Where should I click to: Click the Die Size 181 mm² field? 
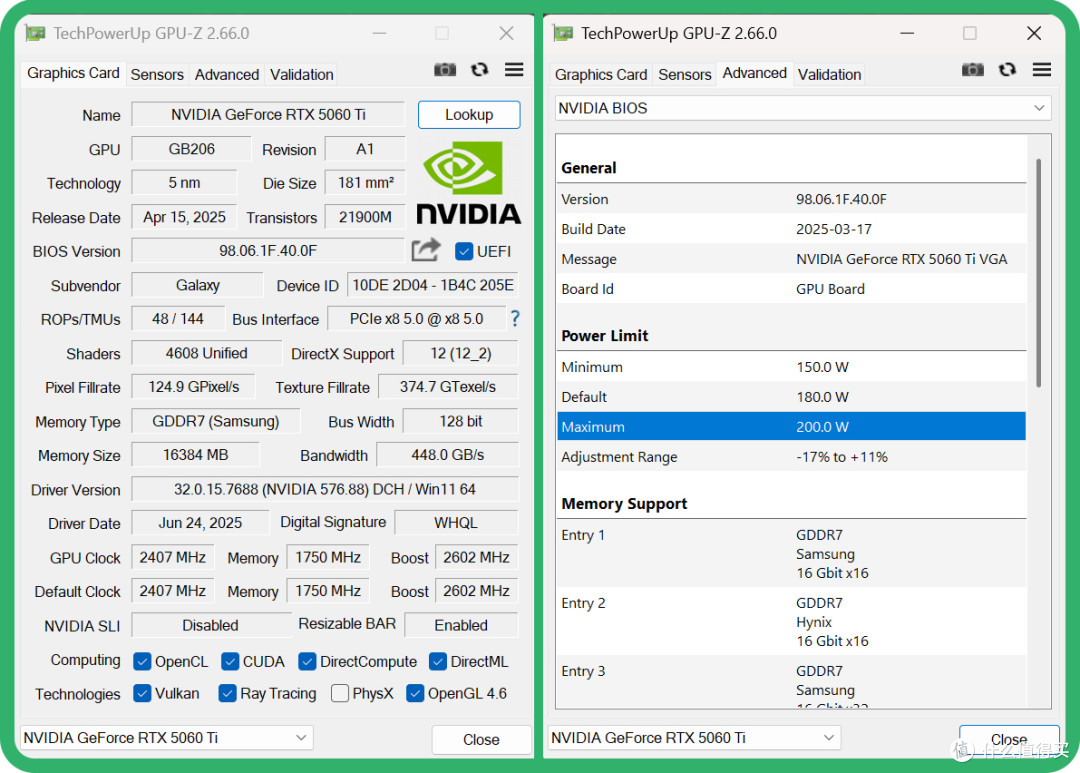[365, 183]
